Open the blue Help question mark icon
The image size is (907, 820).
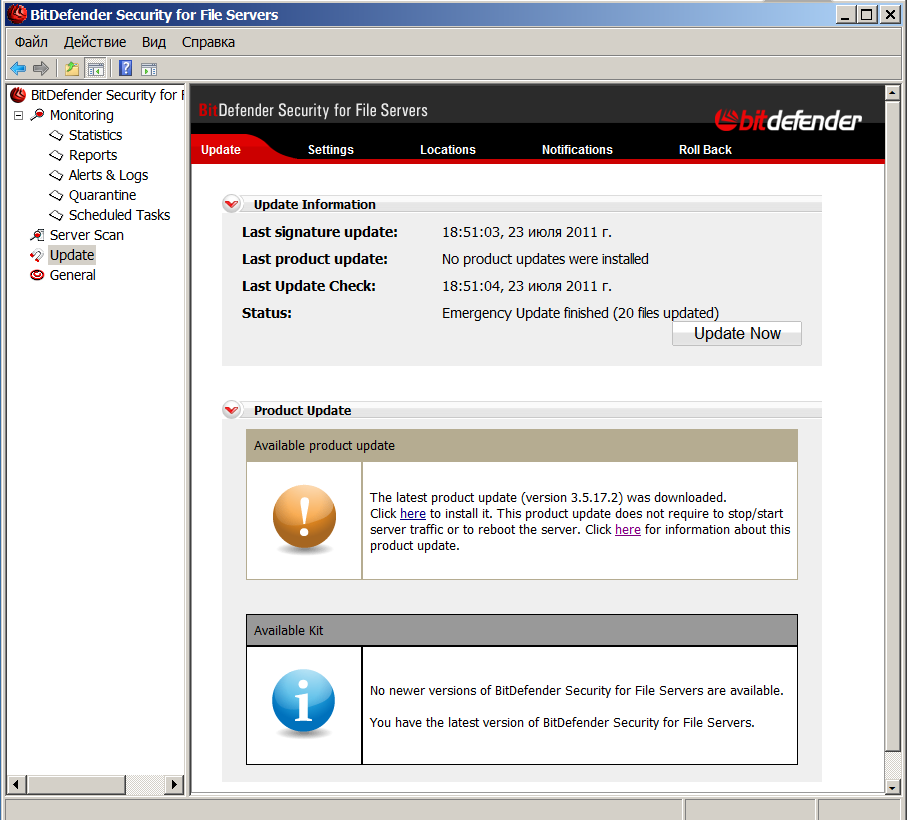[x=126, y=68]
